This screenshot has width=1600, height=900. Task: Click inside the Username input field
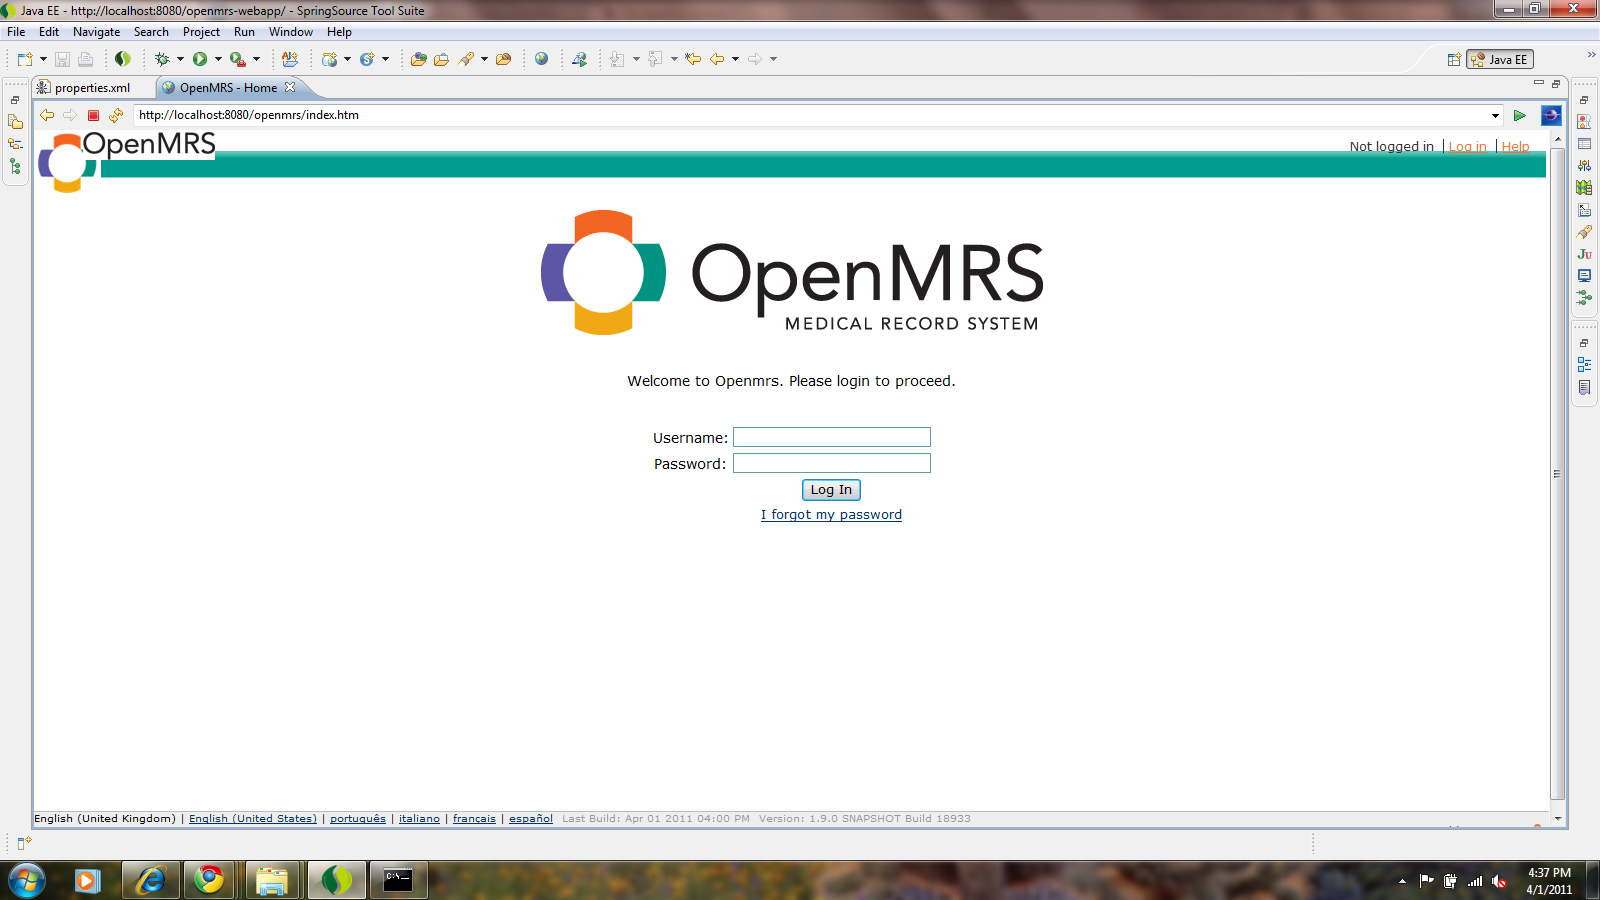tap(831, 437)
